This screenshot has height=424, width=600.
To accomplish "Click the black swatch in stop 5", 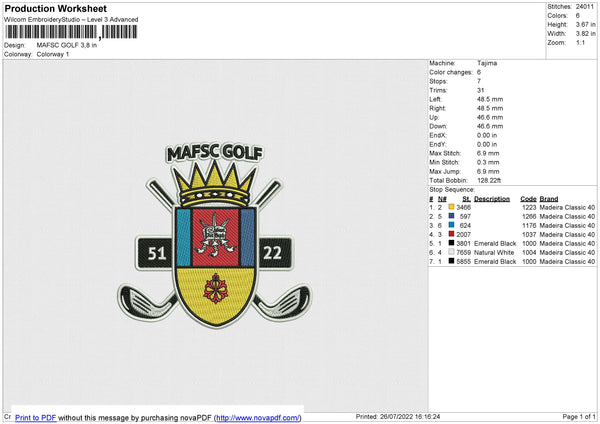I will (452, 243).
